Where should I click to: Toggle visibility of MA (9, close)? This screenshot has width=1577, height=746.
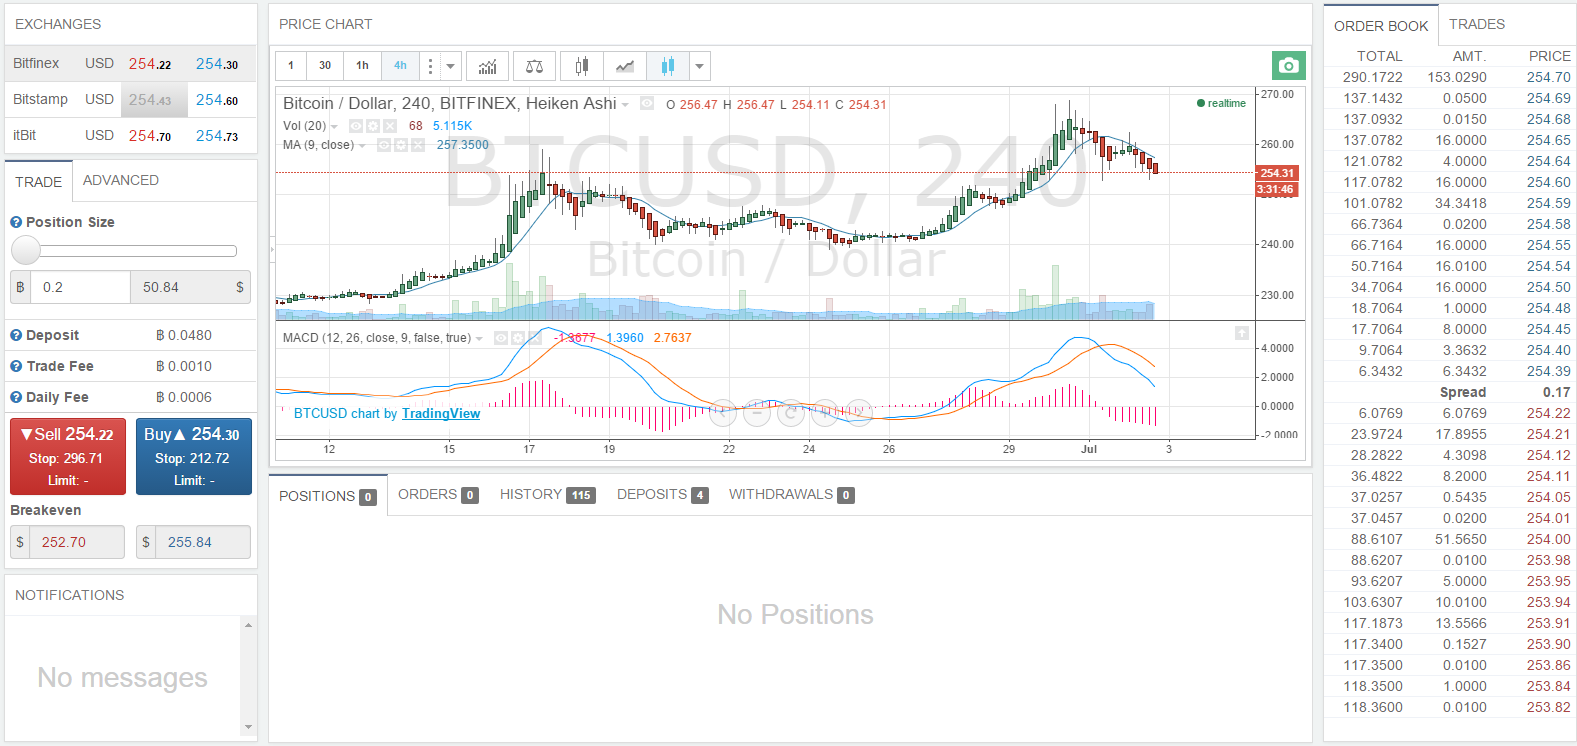pyautogui.click(x=383, y=145)
